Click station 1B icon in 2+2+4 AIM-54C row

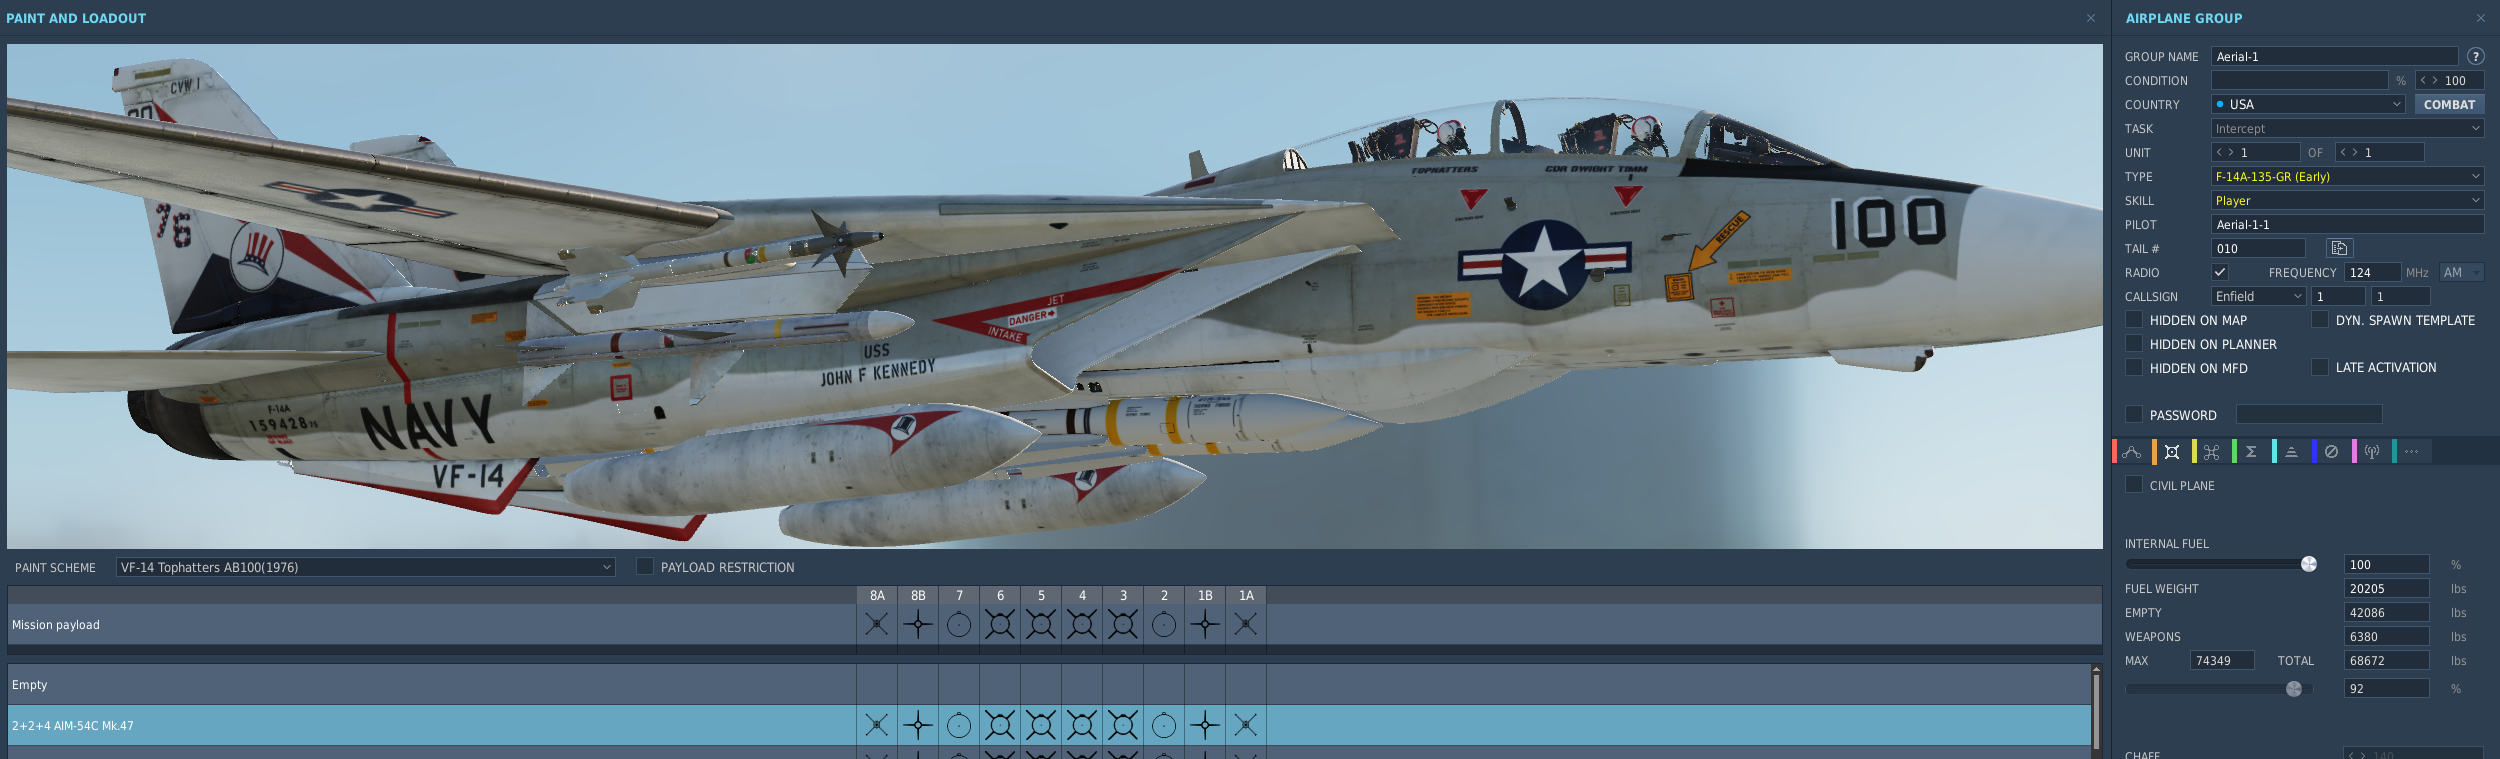point(1205,725)
